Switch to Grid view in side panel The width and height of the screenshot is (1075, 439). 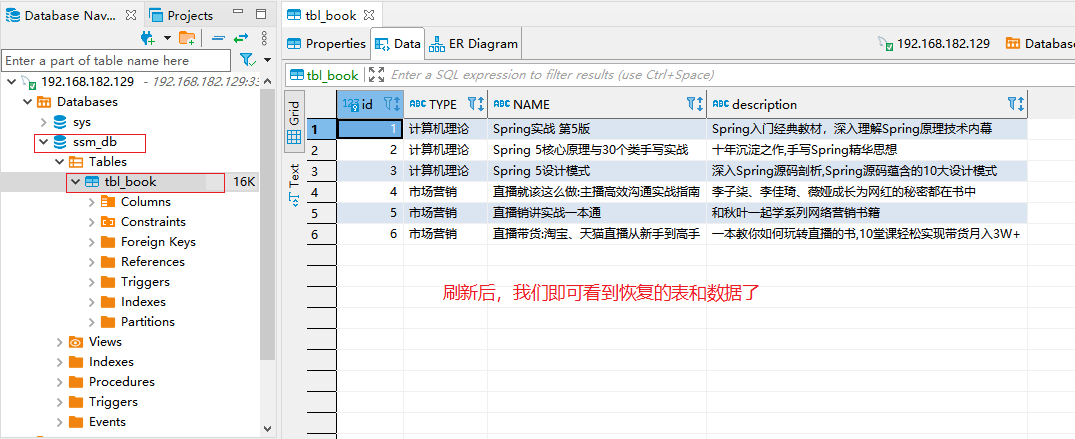[294, 125]
